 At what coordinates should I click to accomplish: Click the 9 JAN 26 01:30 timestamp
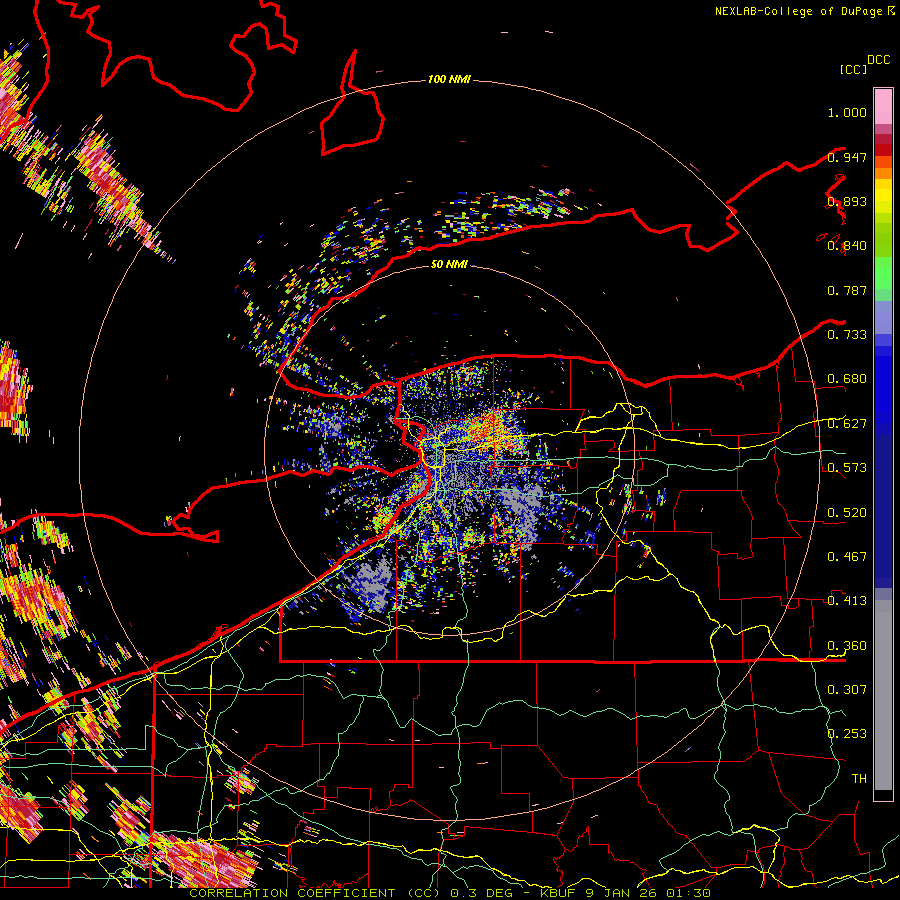[x=648, y=893]
